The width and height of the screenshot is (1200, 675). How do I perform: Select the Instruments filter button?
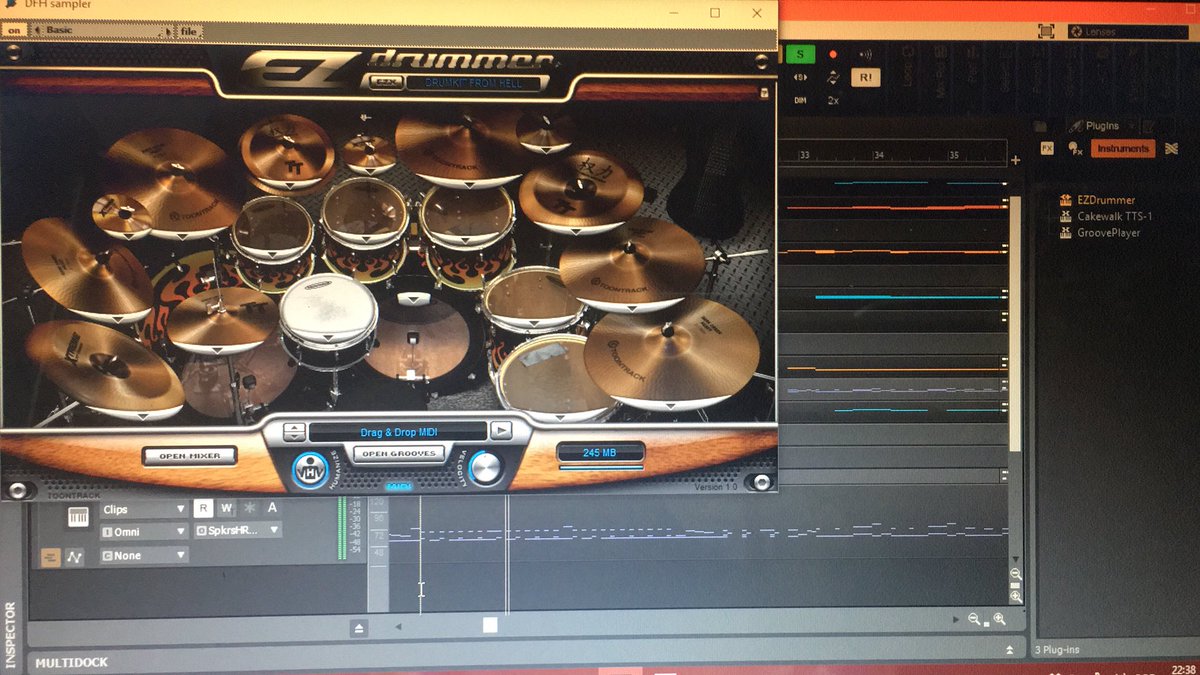pyautogui.click(x=1123, y=148)
